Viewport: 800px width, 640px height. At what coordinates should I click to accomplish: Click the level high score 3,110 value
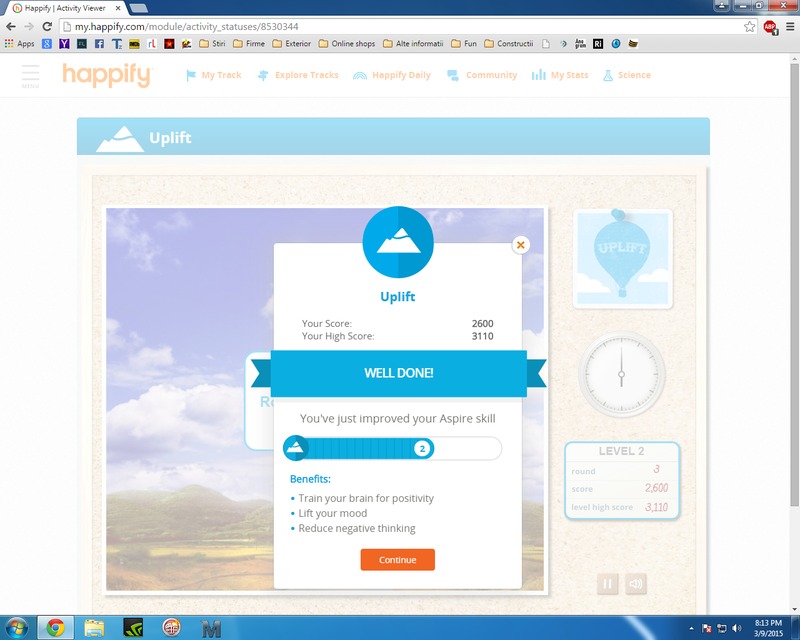click(x=656, y=507)
